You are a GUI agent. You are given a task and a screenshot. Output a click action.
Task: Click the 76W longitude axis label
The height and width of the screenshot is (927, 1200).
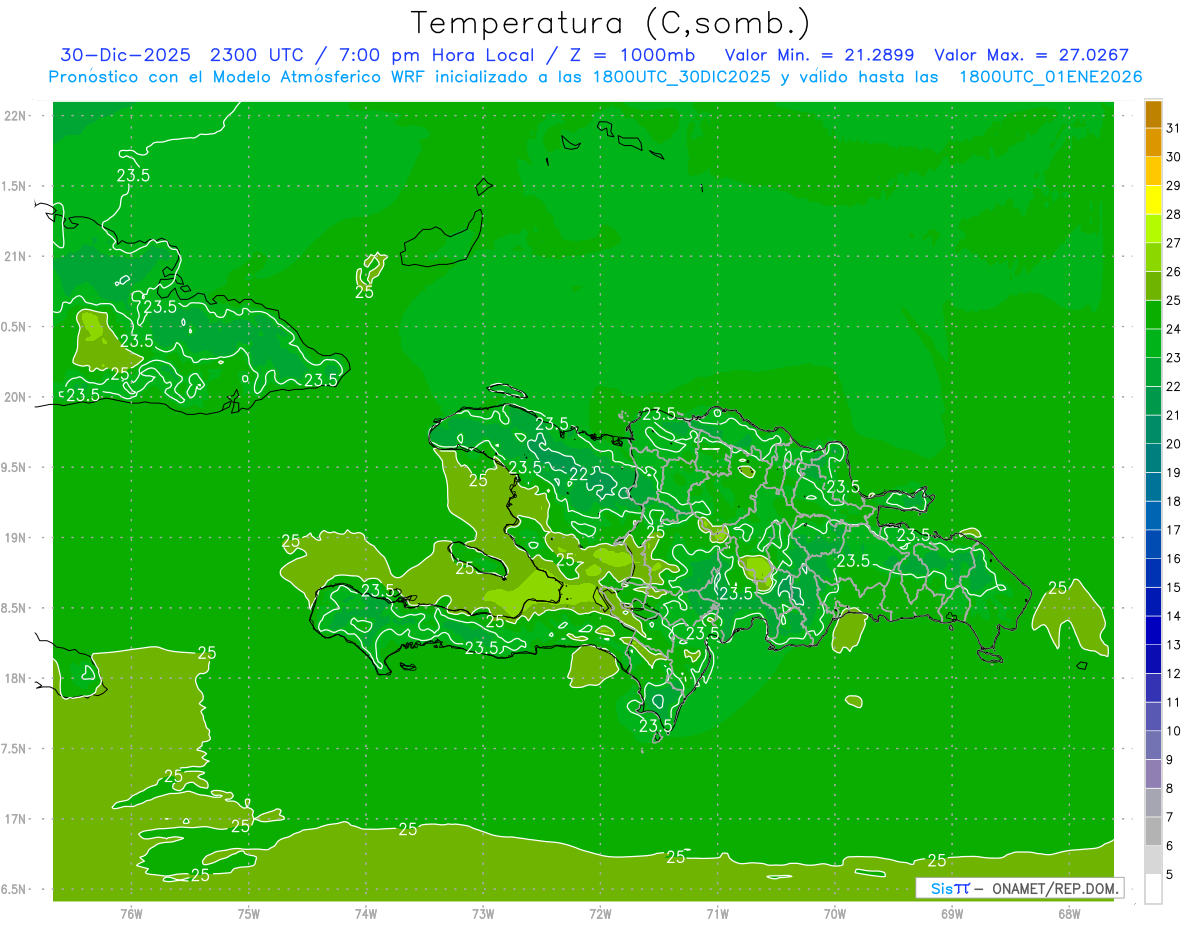coord(131,914)
